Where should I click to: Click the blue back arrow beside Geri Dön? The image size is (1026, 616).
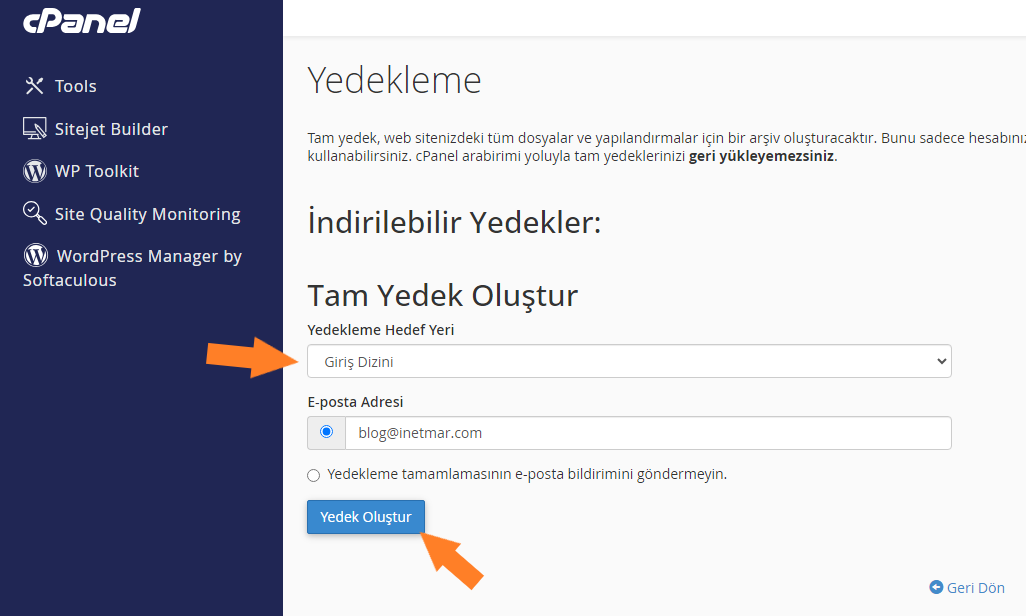[x=935, y=587]
